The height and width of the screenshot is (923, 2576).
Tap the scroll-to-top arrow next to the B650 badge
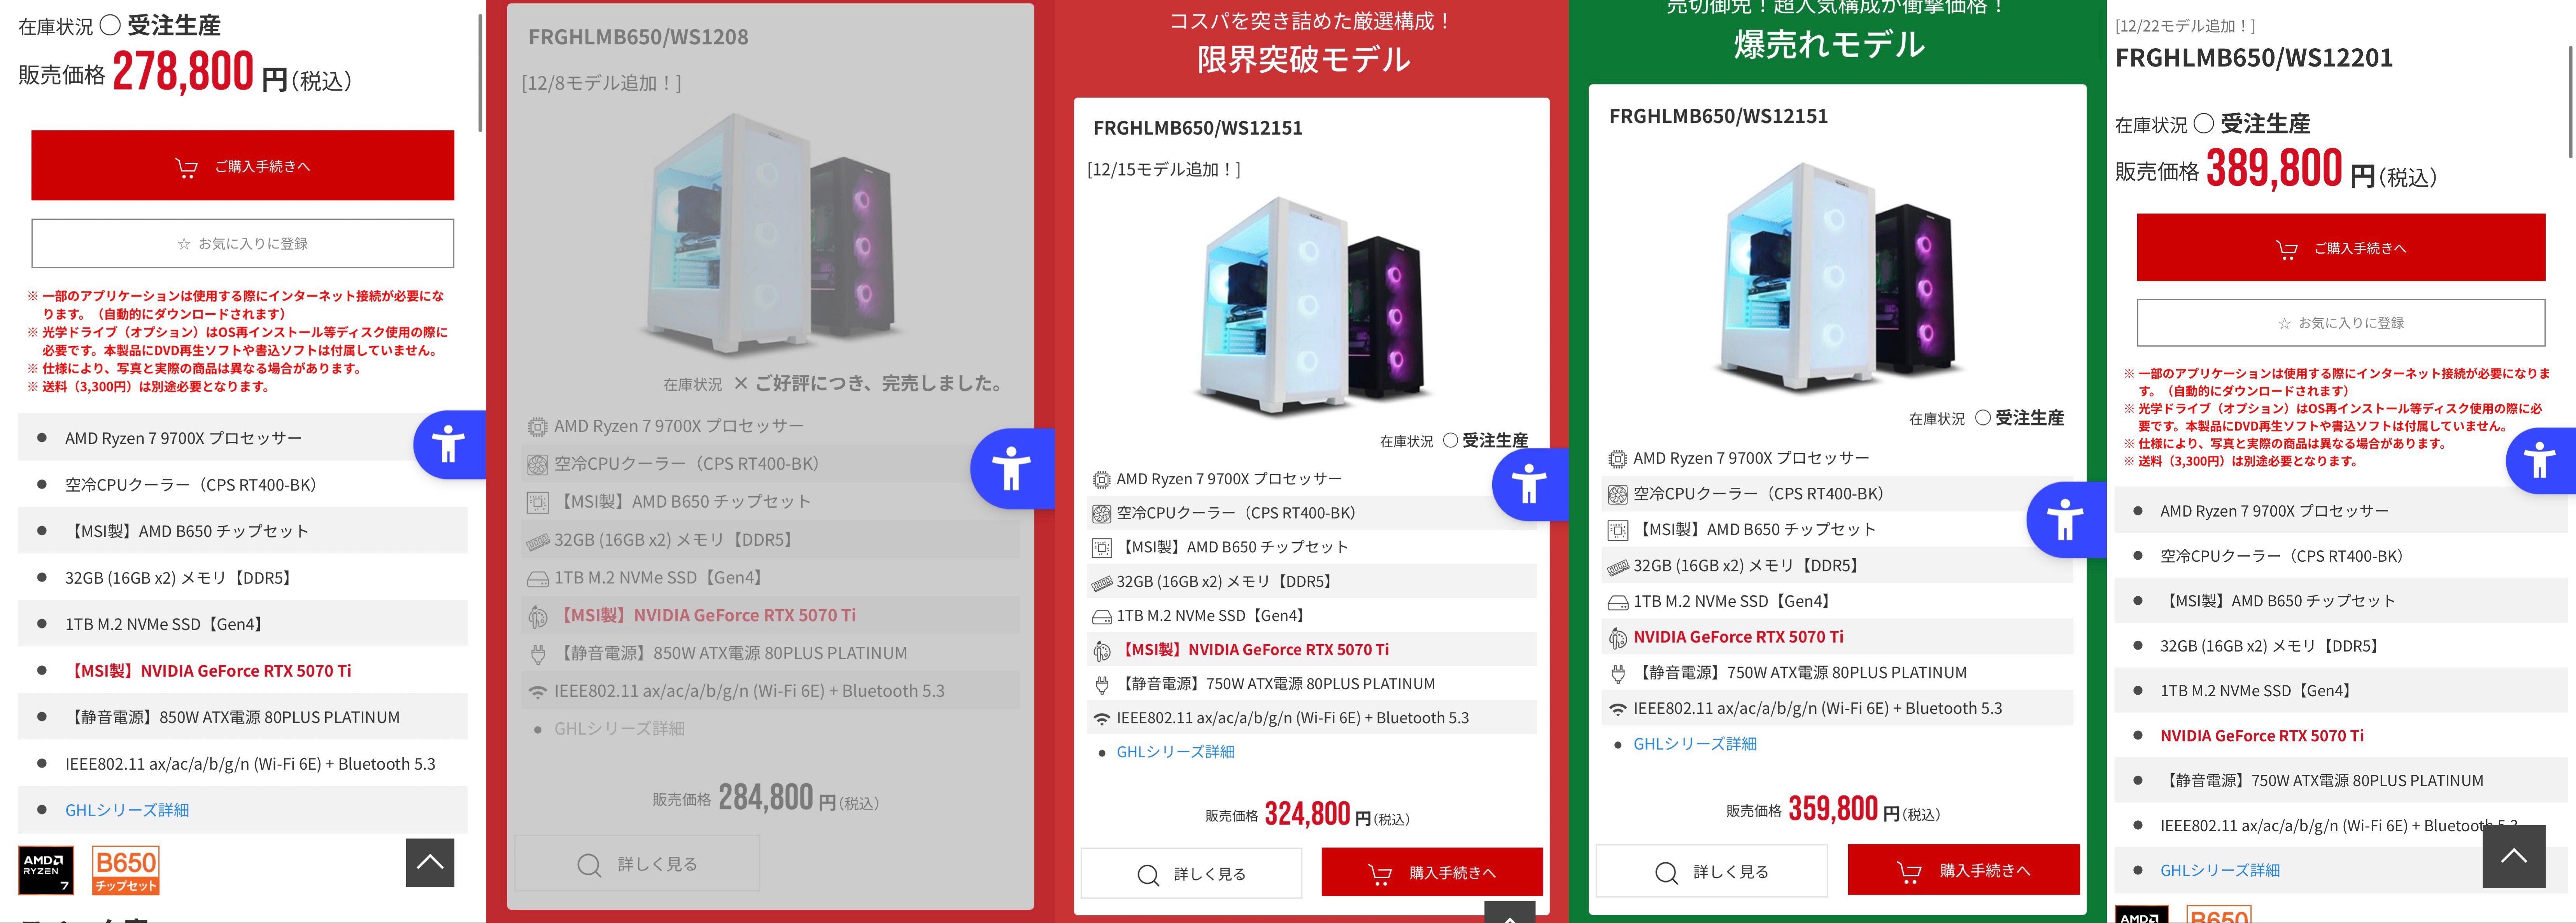pos(430,862)
